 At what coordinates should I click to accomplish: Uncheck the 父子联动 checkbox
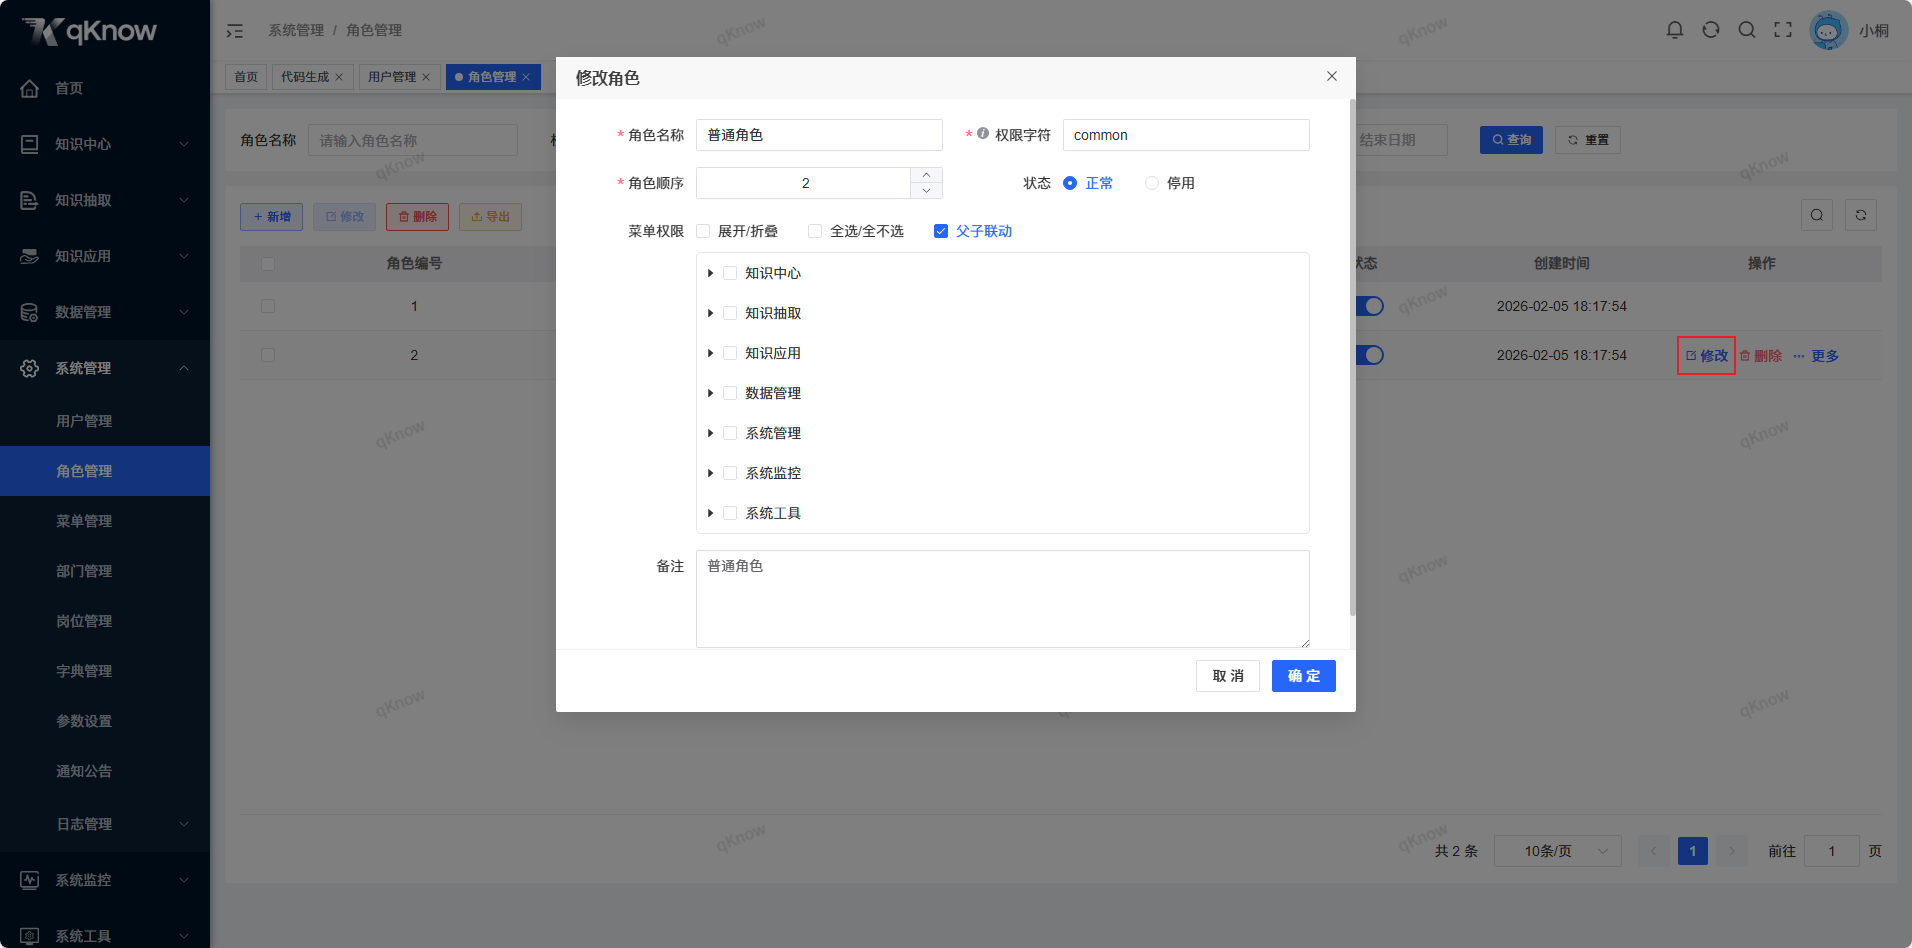coord(941,231)
